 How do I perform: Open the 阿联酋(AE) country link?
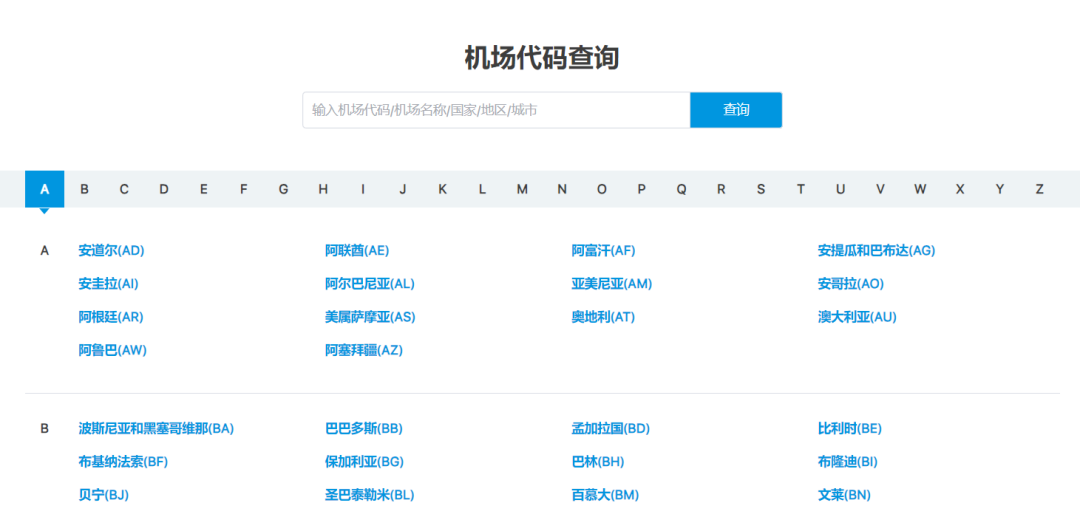357,251
